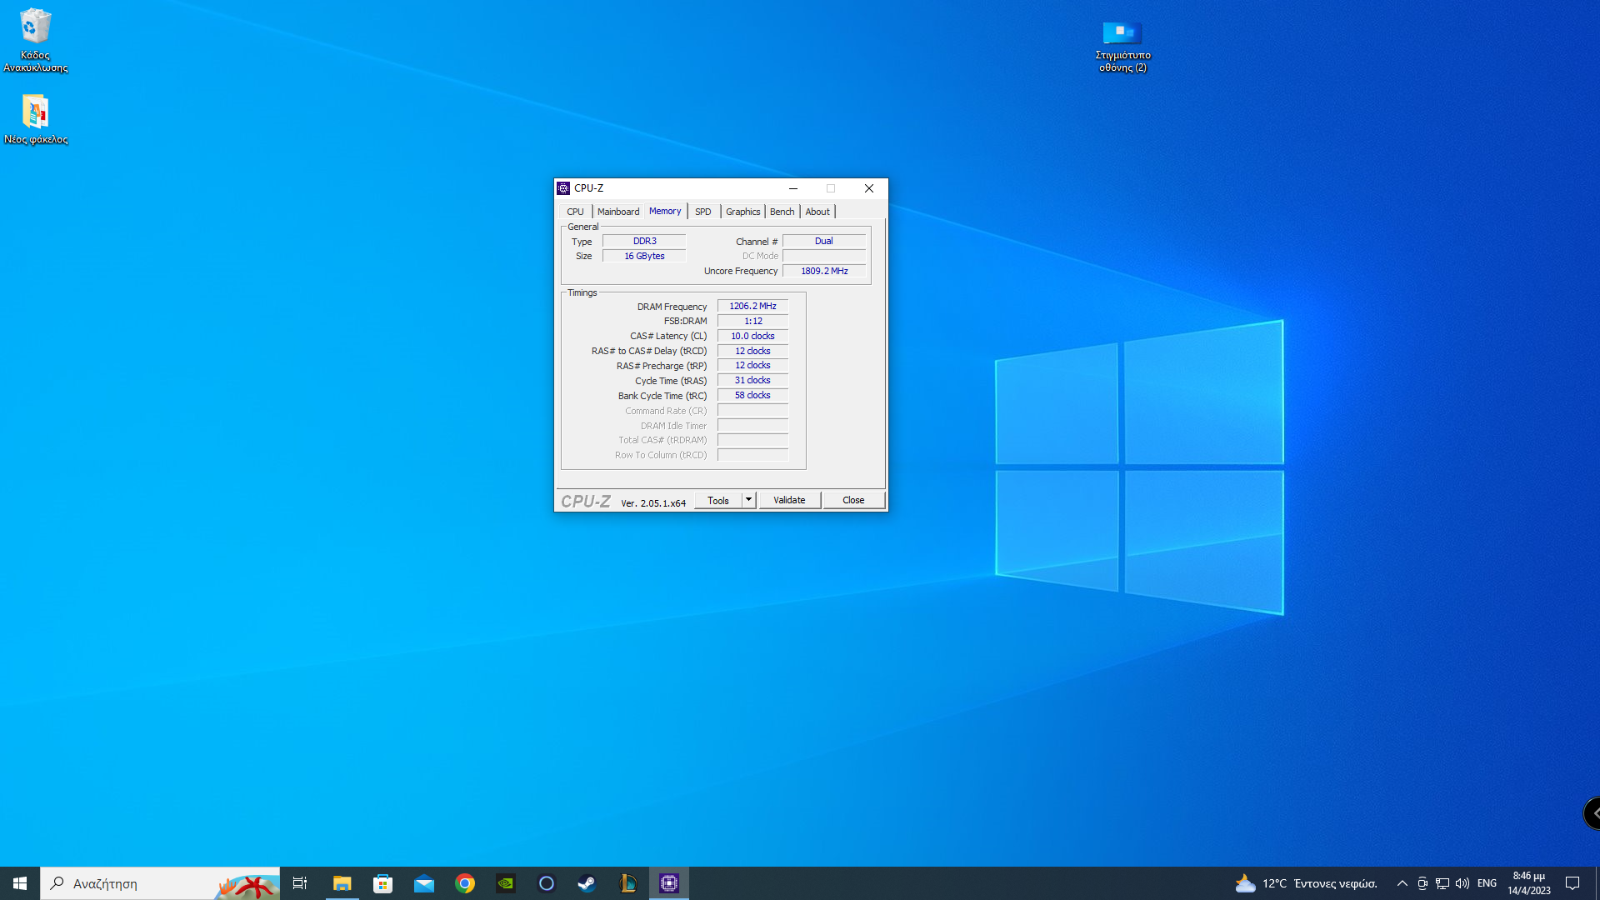The image size is (1600, 900).
Task: Click the Validate button
Action: tap(789, 500)
